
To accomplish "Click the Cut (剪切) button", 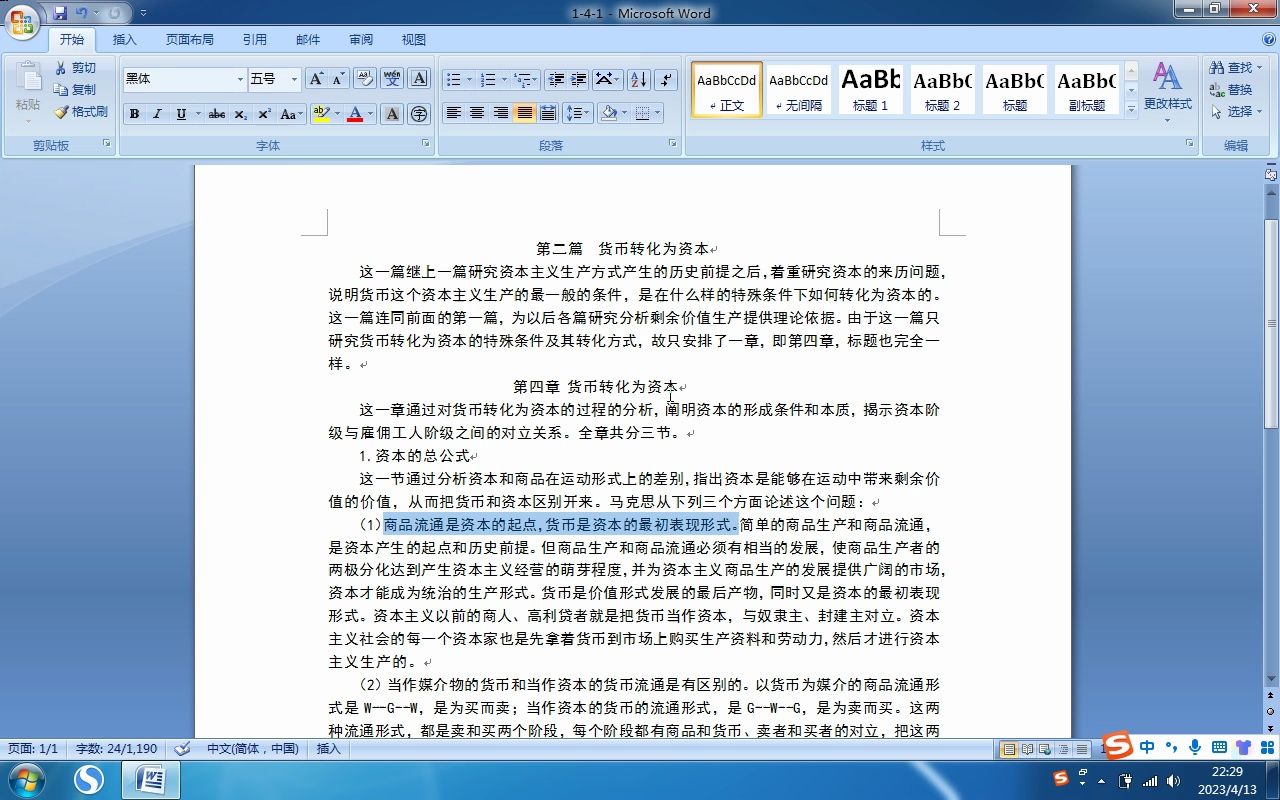I will coord(76,68).
